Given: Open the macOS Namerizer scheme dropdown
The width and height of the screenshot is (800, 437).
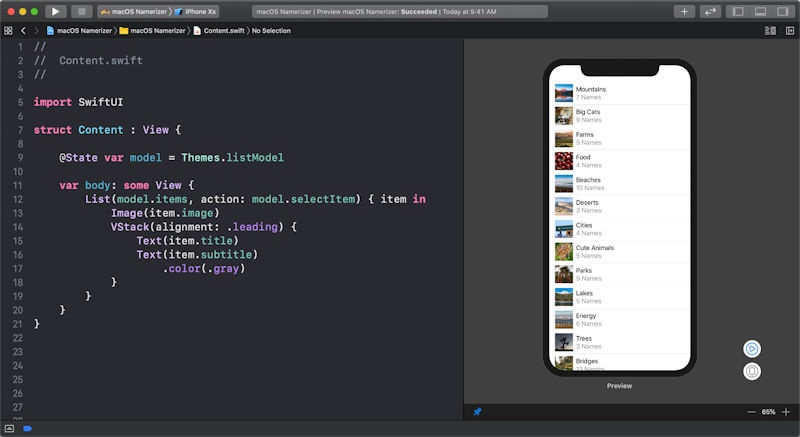Looking at the screenshot, I should pyautogui.click(x=132, y=12).
